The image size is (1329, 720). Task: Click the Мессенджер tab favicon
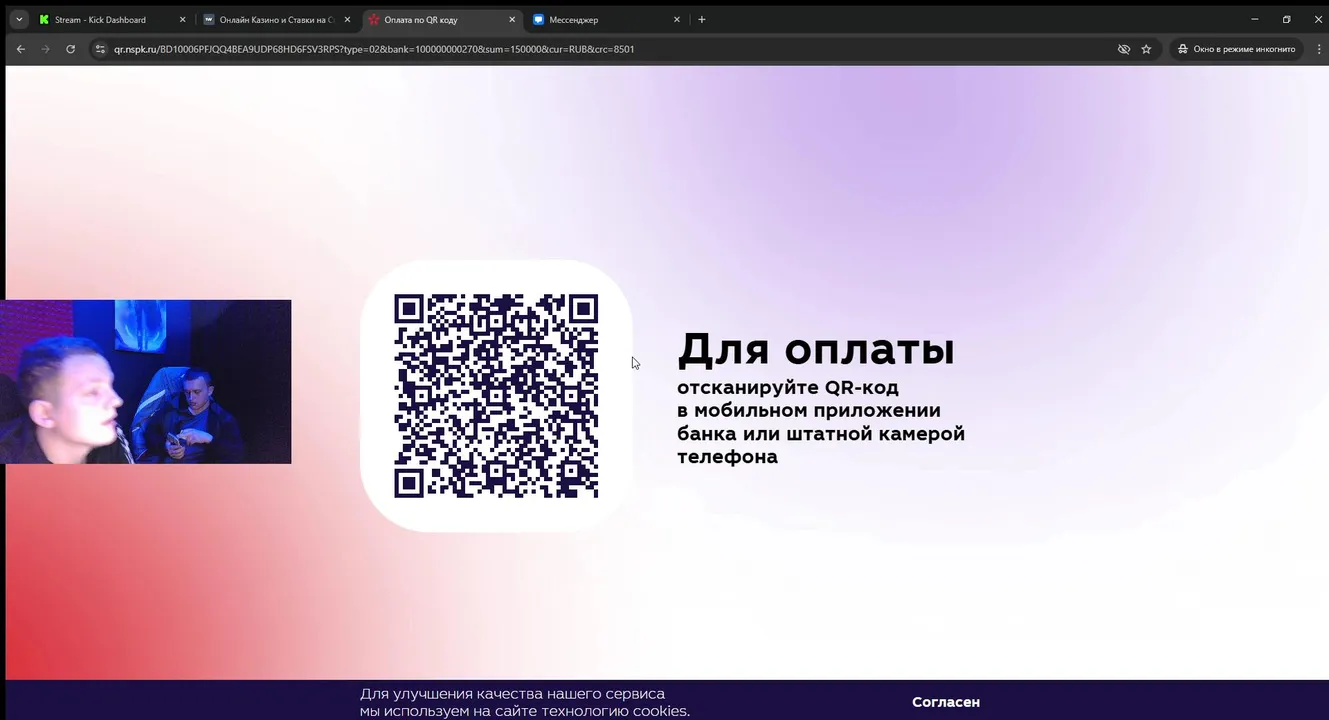coord(539,19)
